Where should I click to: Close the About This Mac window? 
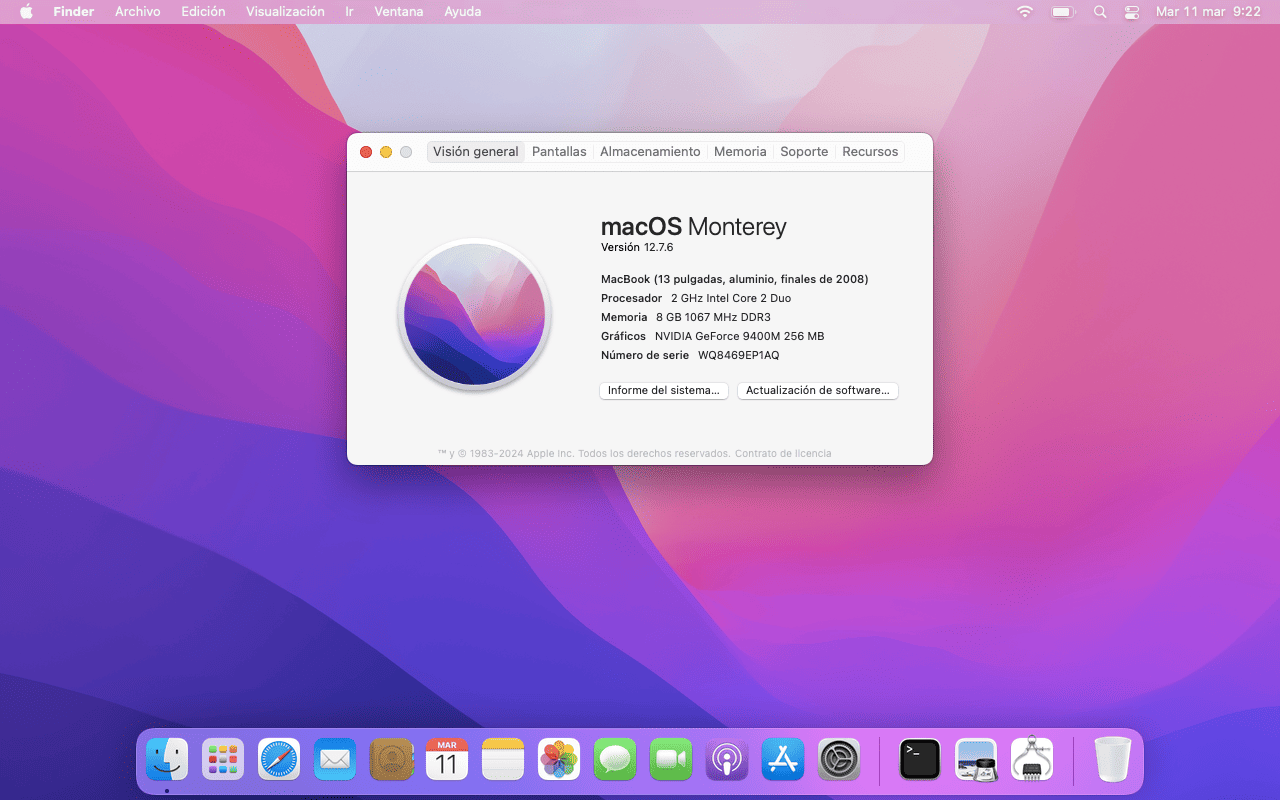(366, 152)
